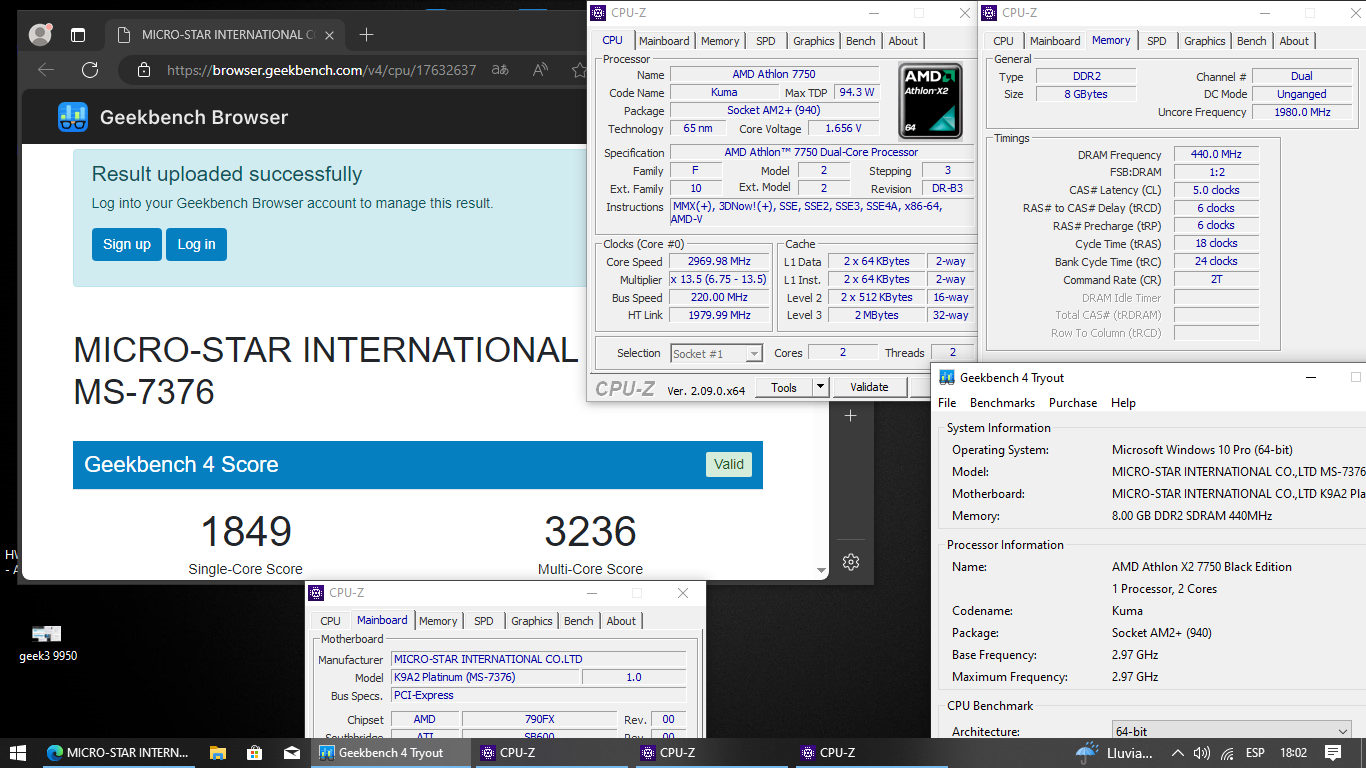The width and height of the screenshot is (1366, 768).
Task: Go back with the browser back arrow
Action: coord(45,70)
